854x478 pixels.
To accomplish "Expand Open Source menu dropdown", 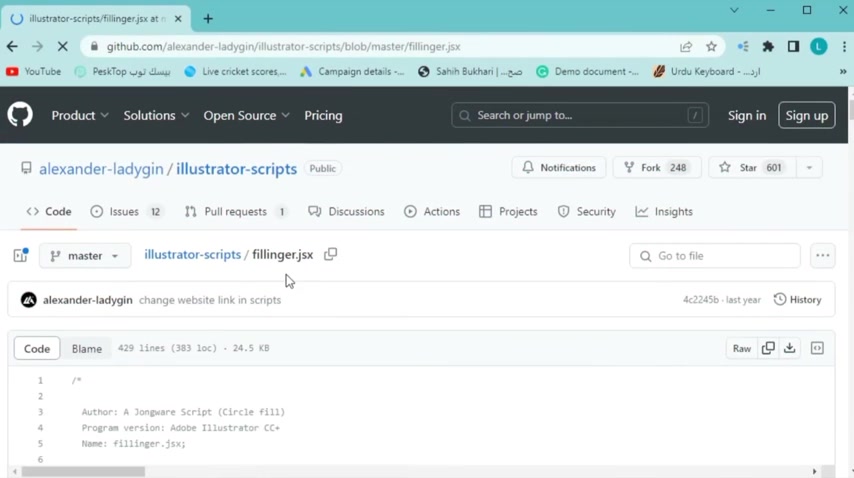I will (x=246, y=115).
